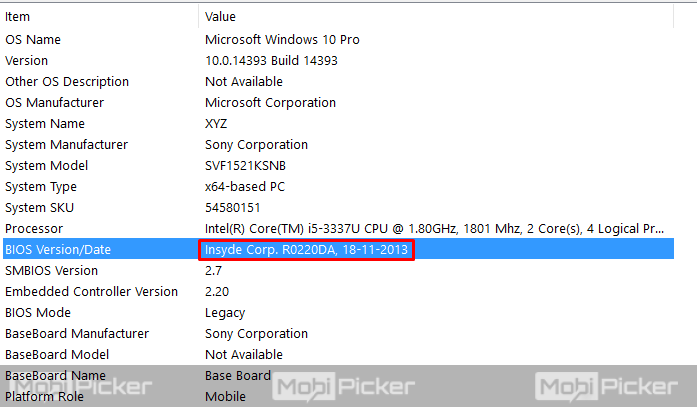Viewport: 697px width, 407px height.
Task: Select the OS Manufacturer row
Action: 54,102
